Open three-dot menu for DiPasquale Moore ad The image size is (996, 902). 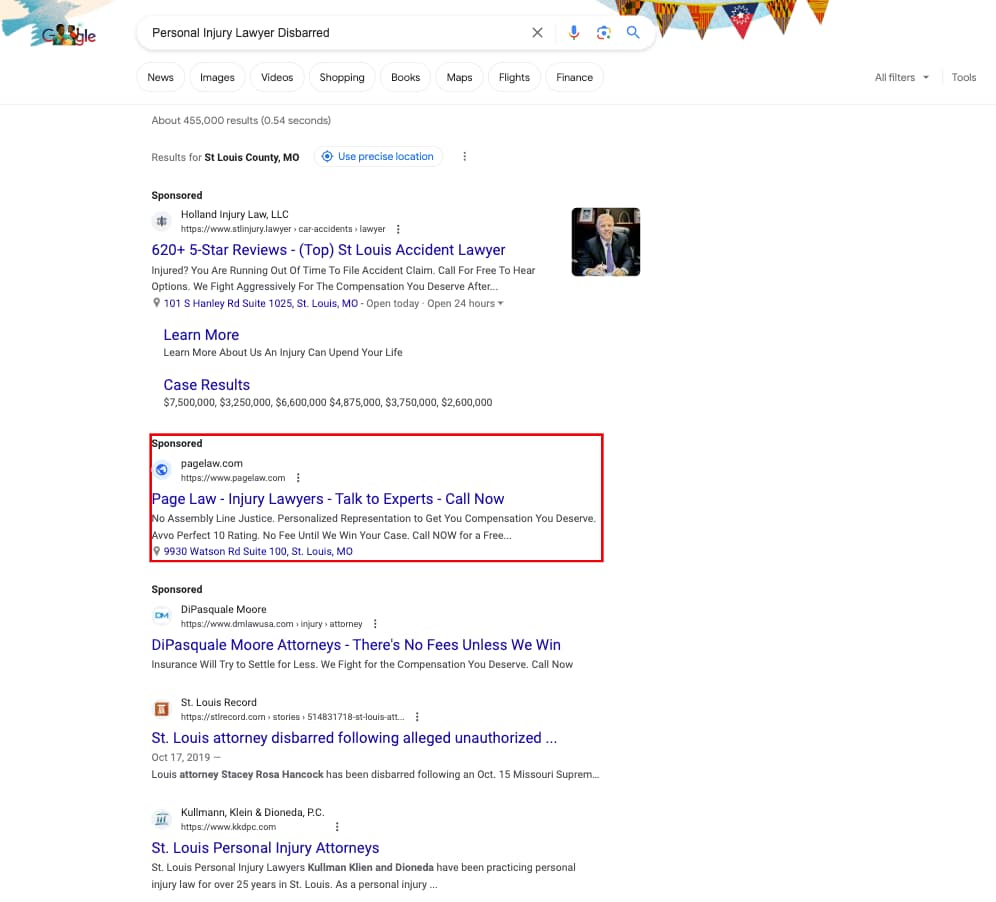point(375,624)
